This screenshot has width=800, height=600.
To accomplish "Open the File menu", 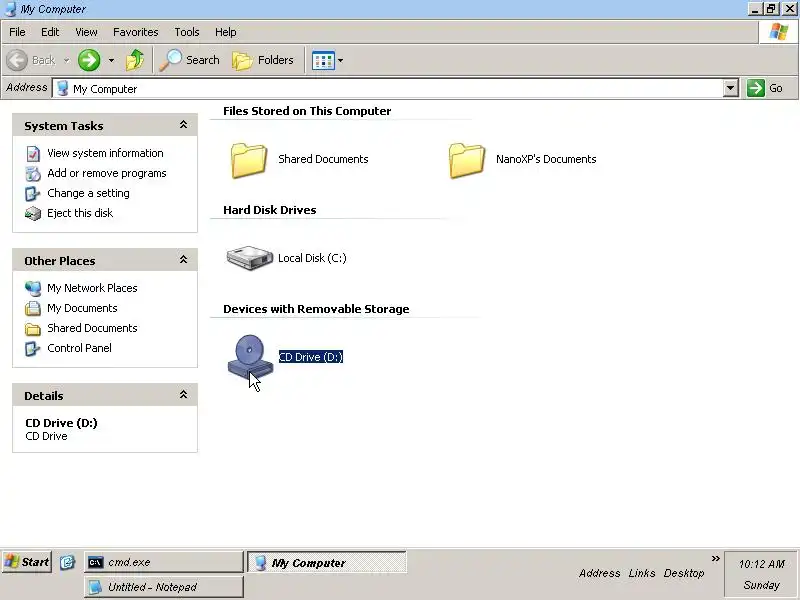I will click(x=17, y=32).
